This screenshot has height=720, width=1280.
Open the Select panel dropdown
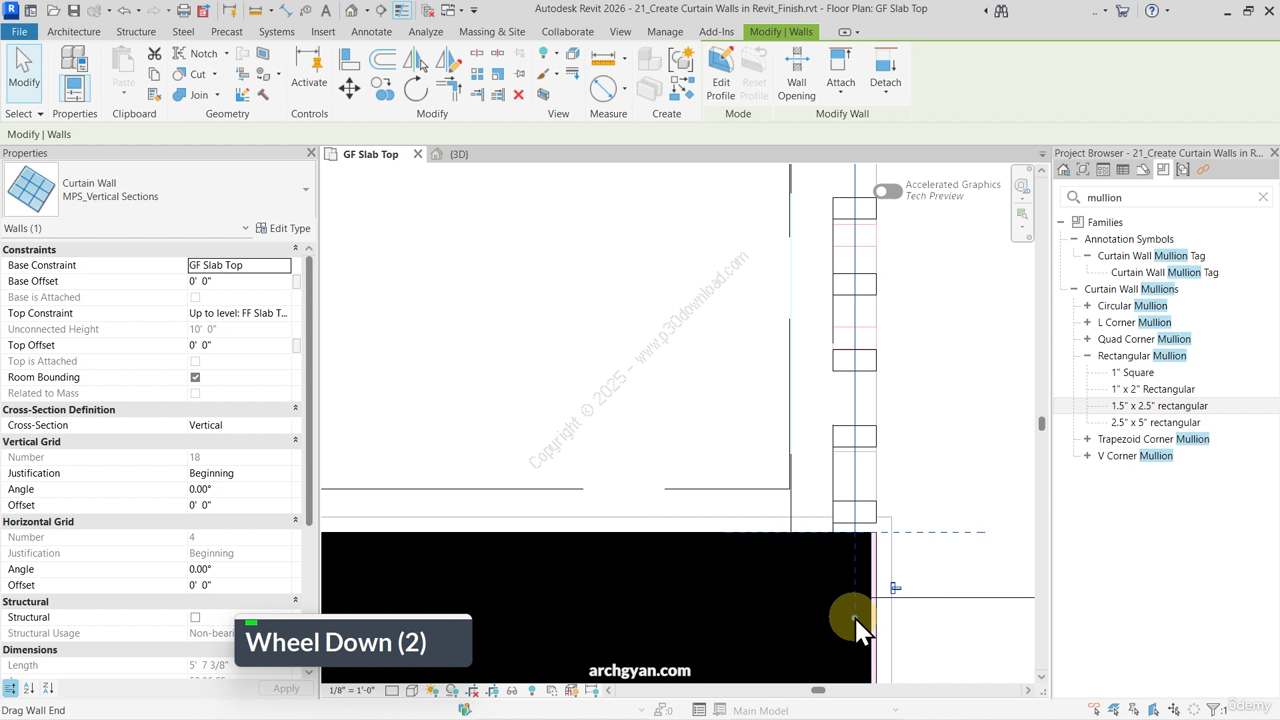click(25, 114)
